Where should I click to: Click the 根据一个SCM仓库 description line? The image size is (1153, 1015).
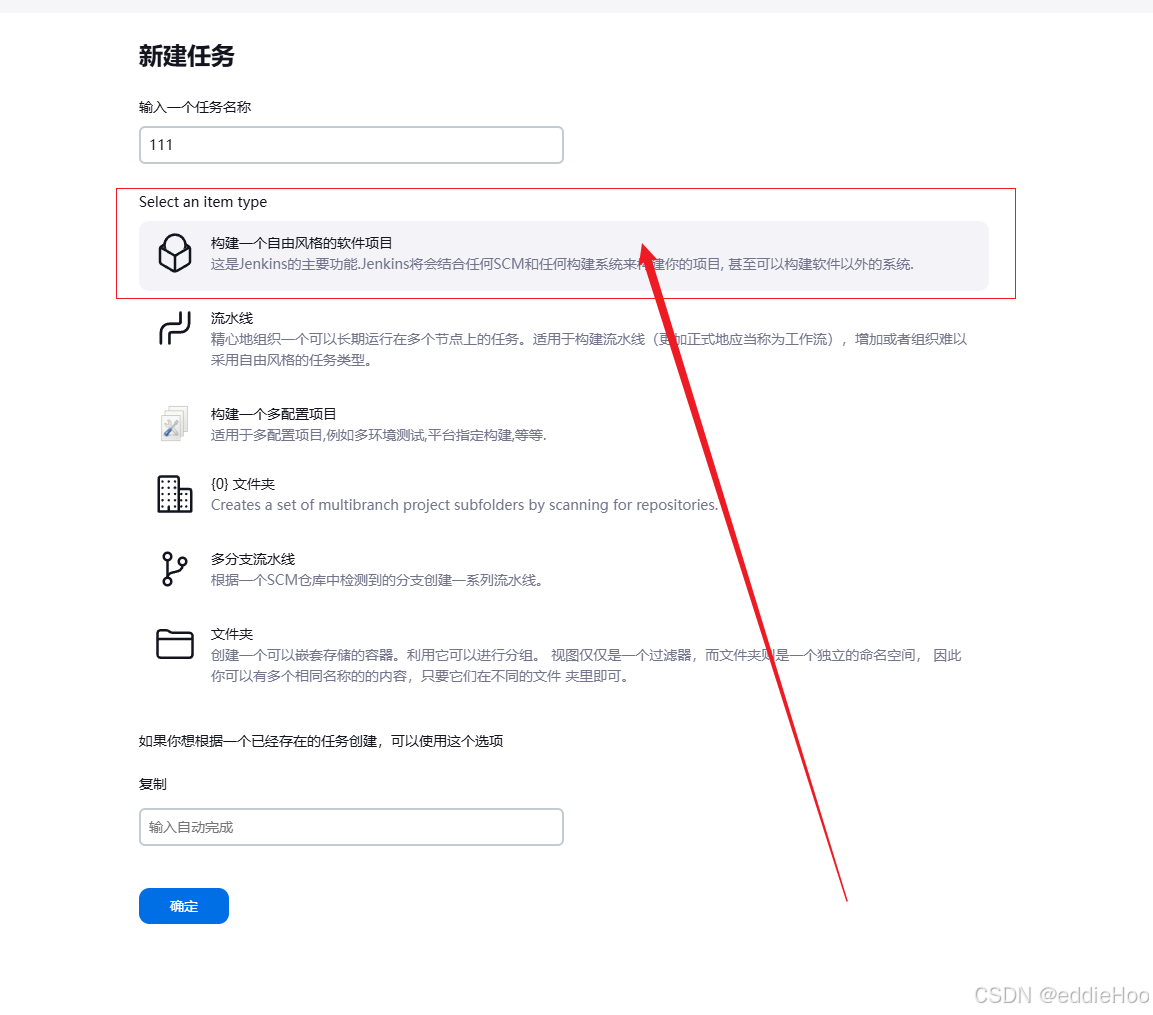(376, 580)
